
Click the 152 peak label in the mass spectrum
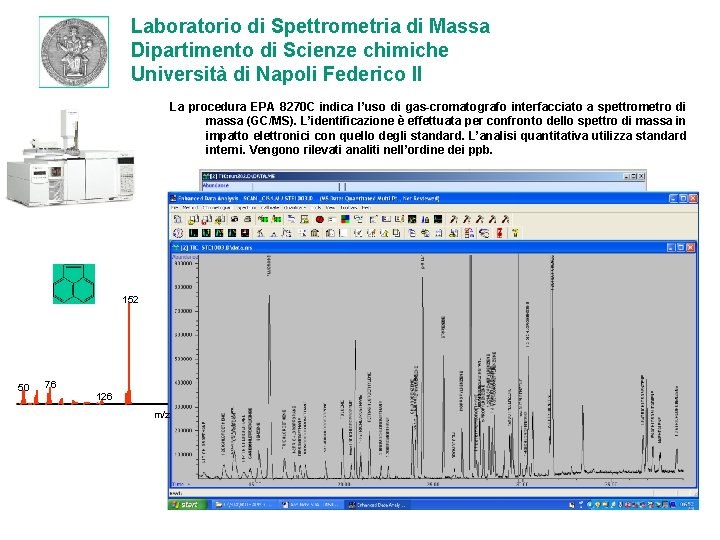pos(130,299)
